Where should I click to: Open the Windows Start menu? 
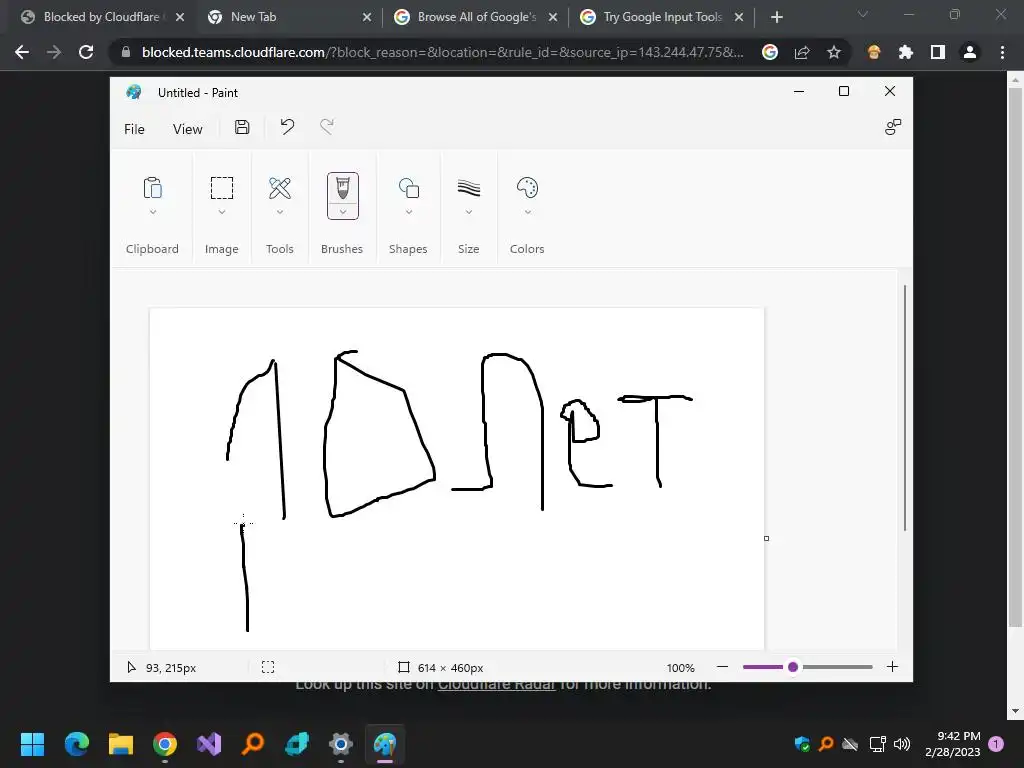click(x=32, y=744)
